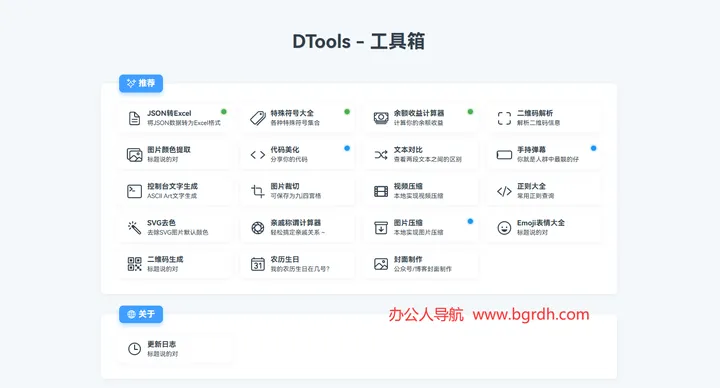Image resolution: width=720 pixels, height=388 pixels.
Task: Click the 更新日志 clock icon
Action: pyautogui.click(x=134, y=349)
